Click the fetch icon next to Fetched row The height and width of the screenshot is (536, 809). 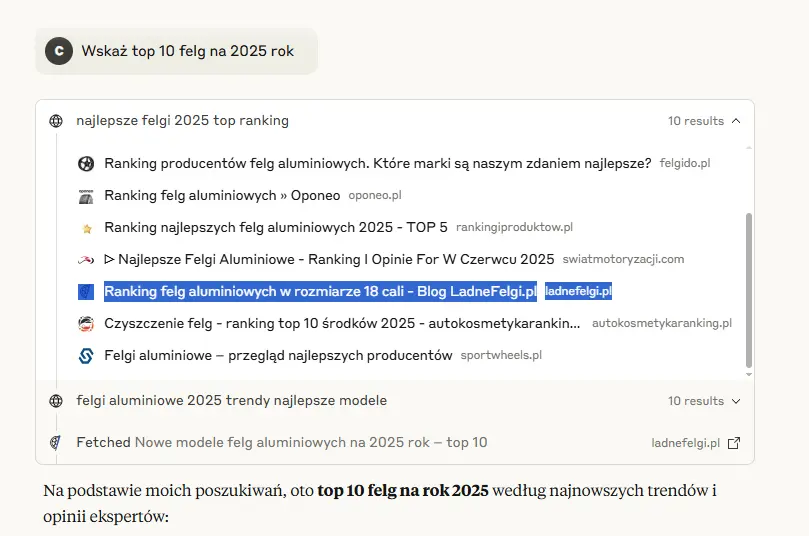56,443
